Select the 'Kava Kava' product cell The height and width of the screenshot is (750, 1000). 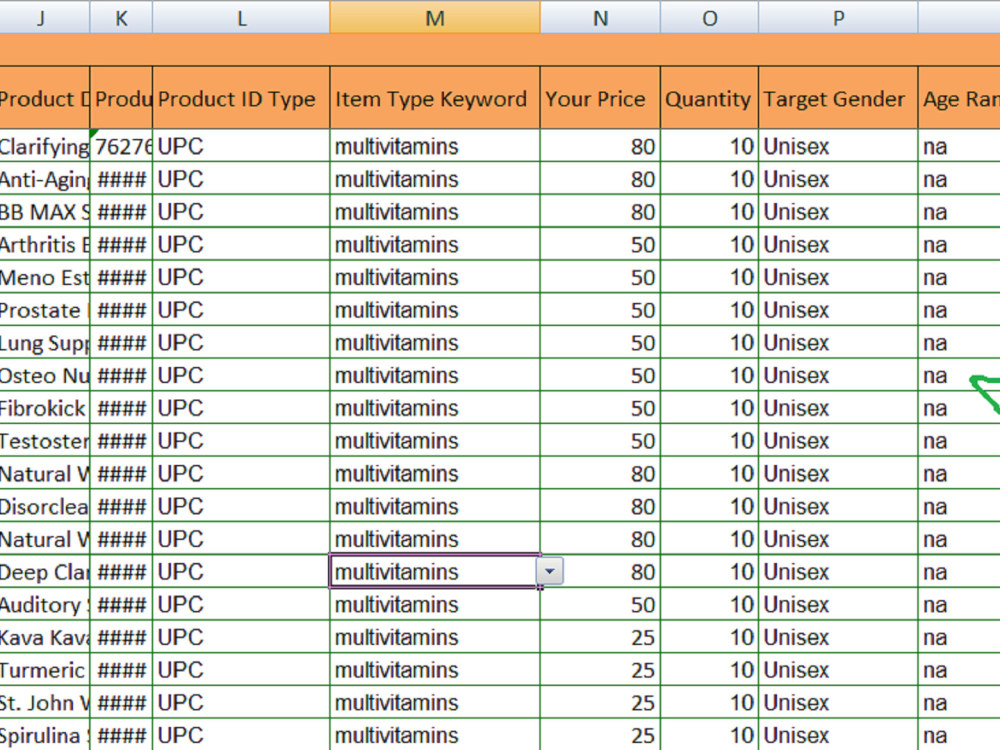[x=45, y=637]
